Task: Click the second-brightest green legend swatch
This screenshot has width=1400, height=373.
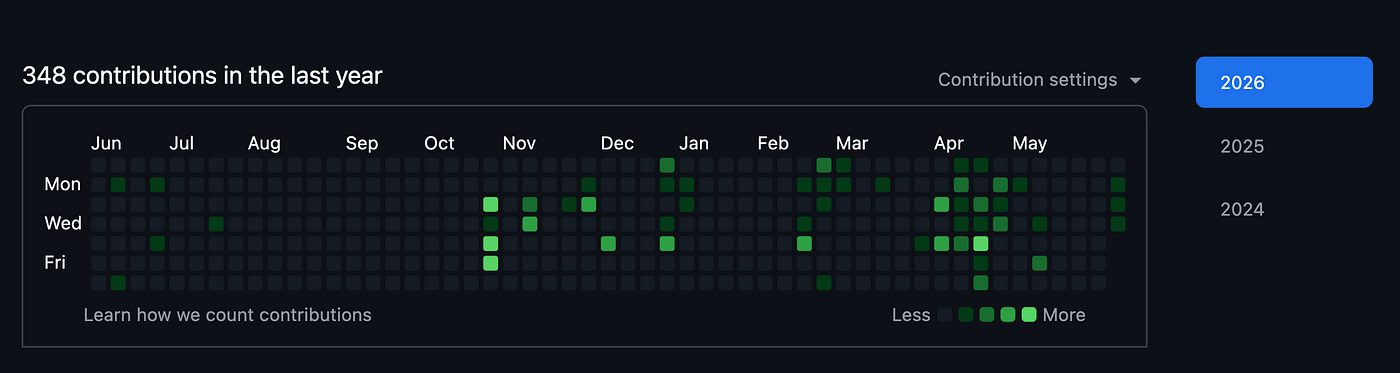Action: pos(1008,315)
